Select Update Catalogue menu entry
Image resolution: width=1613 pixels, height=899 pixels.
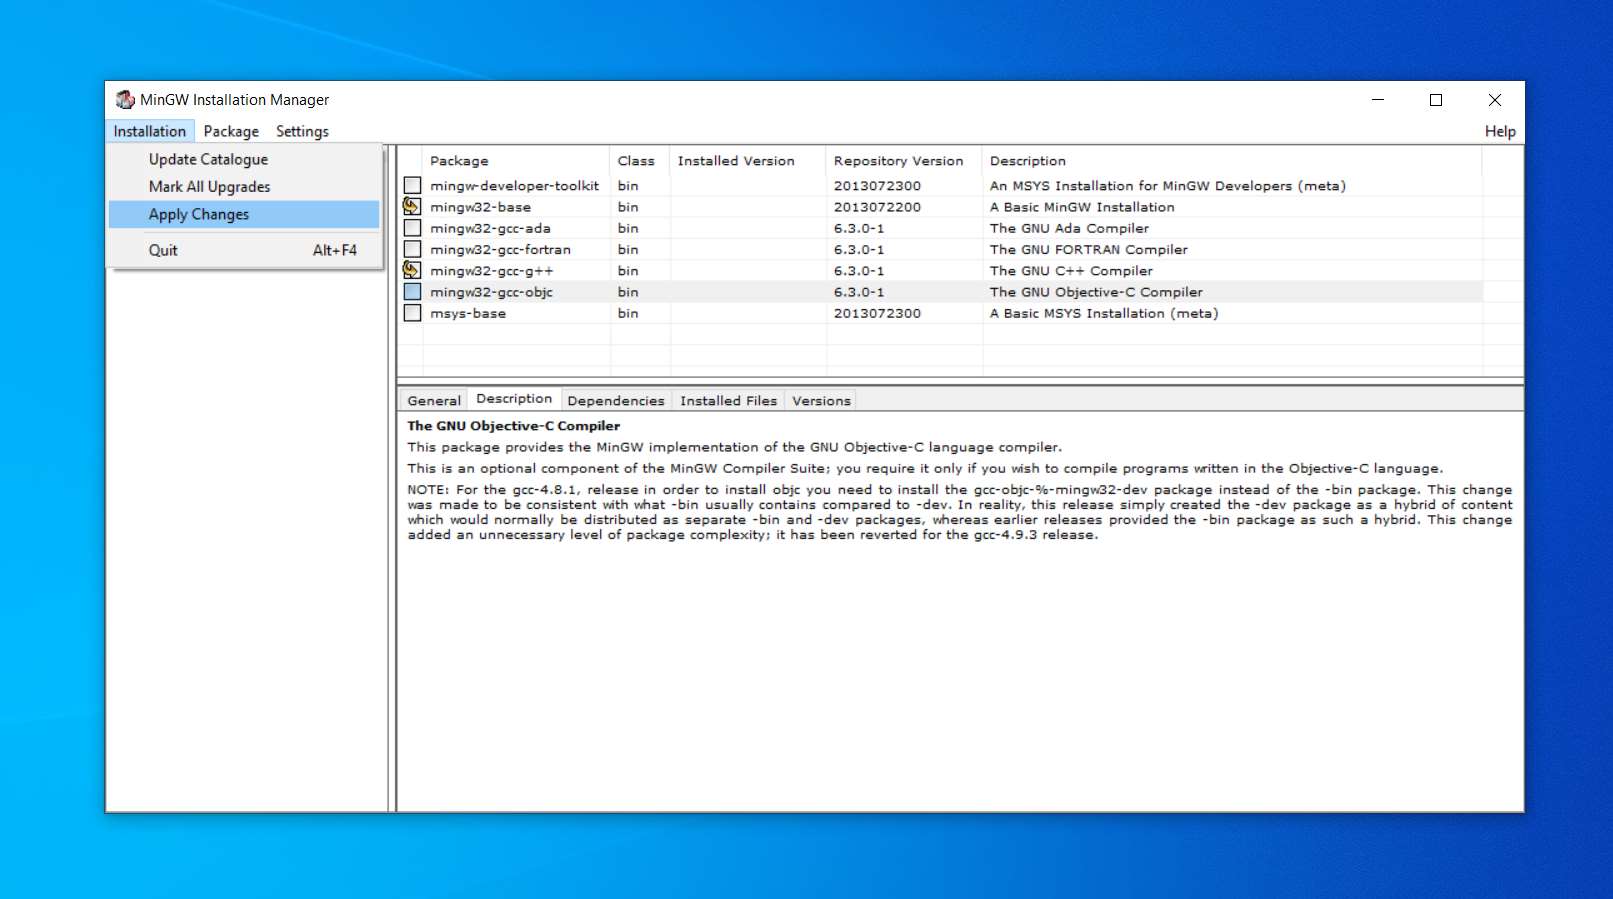tap(208, 159)
